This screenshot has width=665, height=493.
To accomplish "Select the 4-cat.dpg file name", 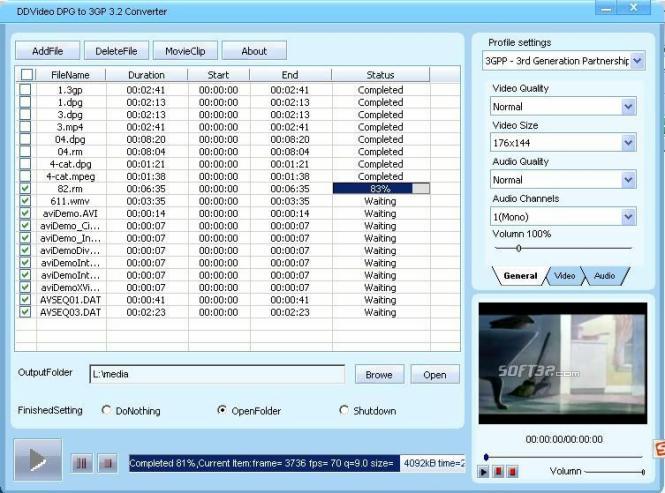I will click(70, 164).
